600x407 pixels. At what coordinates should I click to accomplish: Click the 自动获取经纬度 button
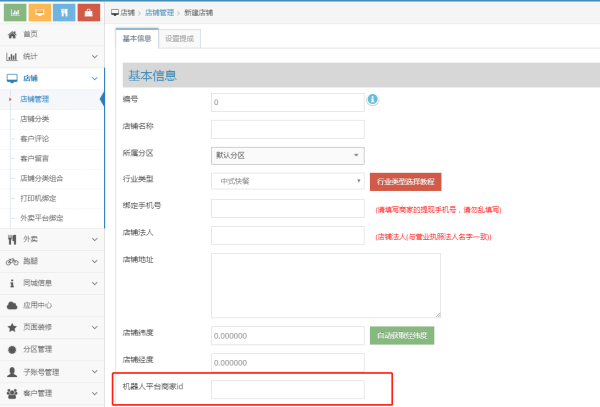[x=401, y=335]
